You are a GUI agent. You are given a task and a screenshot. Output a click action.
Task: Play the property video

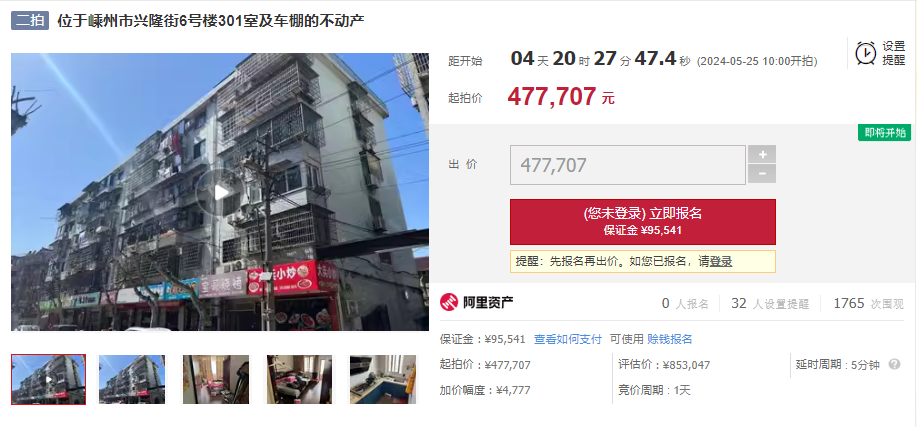point(219,192)
